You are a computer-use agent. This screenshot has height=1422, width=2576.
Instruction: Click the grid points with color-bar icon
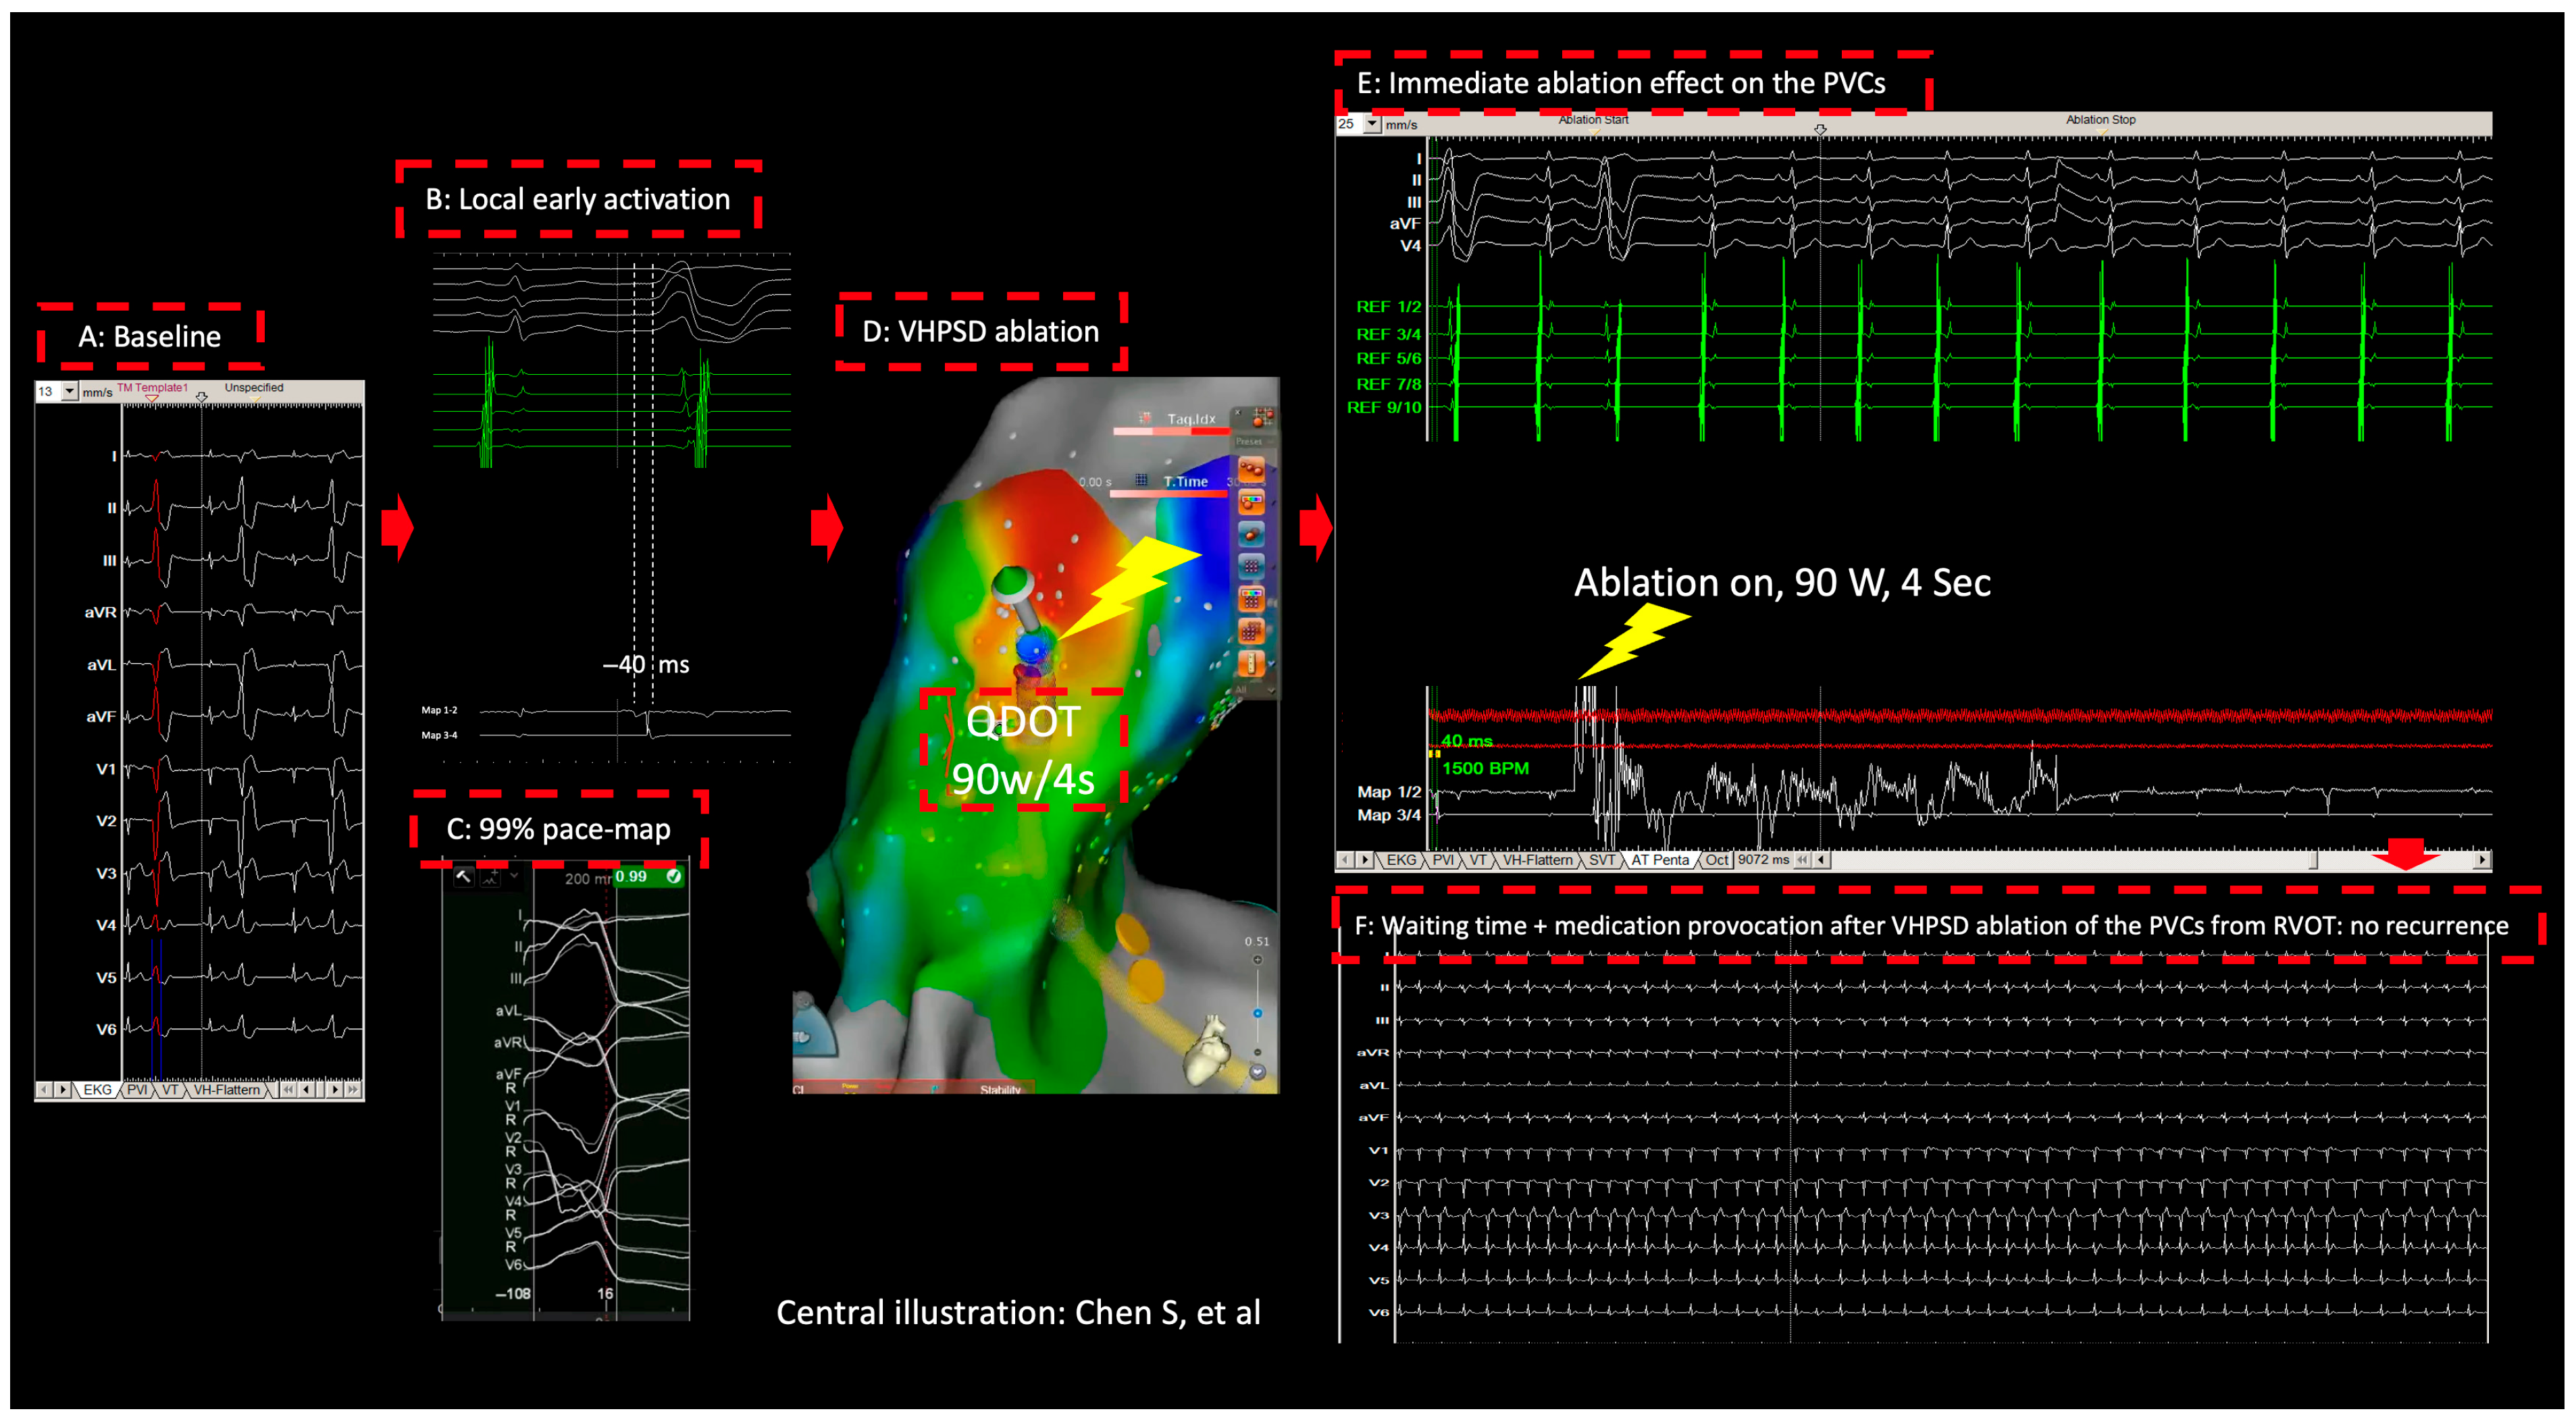1252,599
